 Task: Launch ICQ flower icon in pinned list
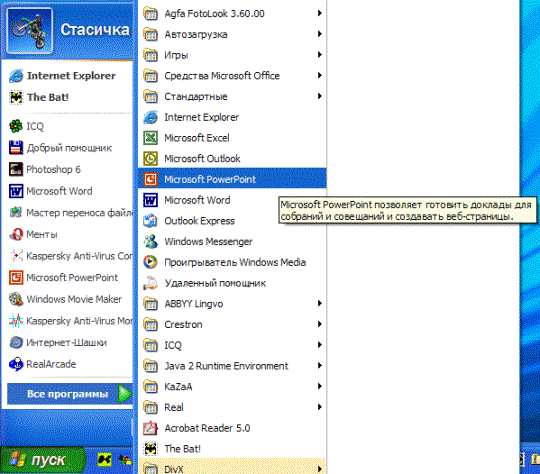[16, 126]
